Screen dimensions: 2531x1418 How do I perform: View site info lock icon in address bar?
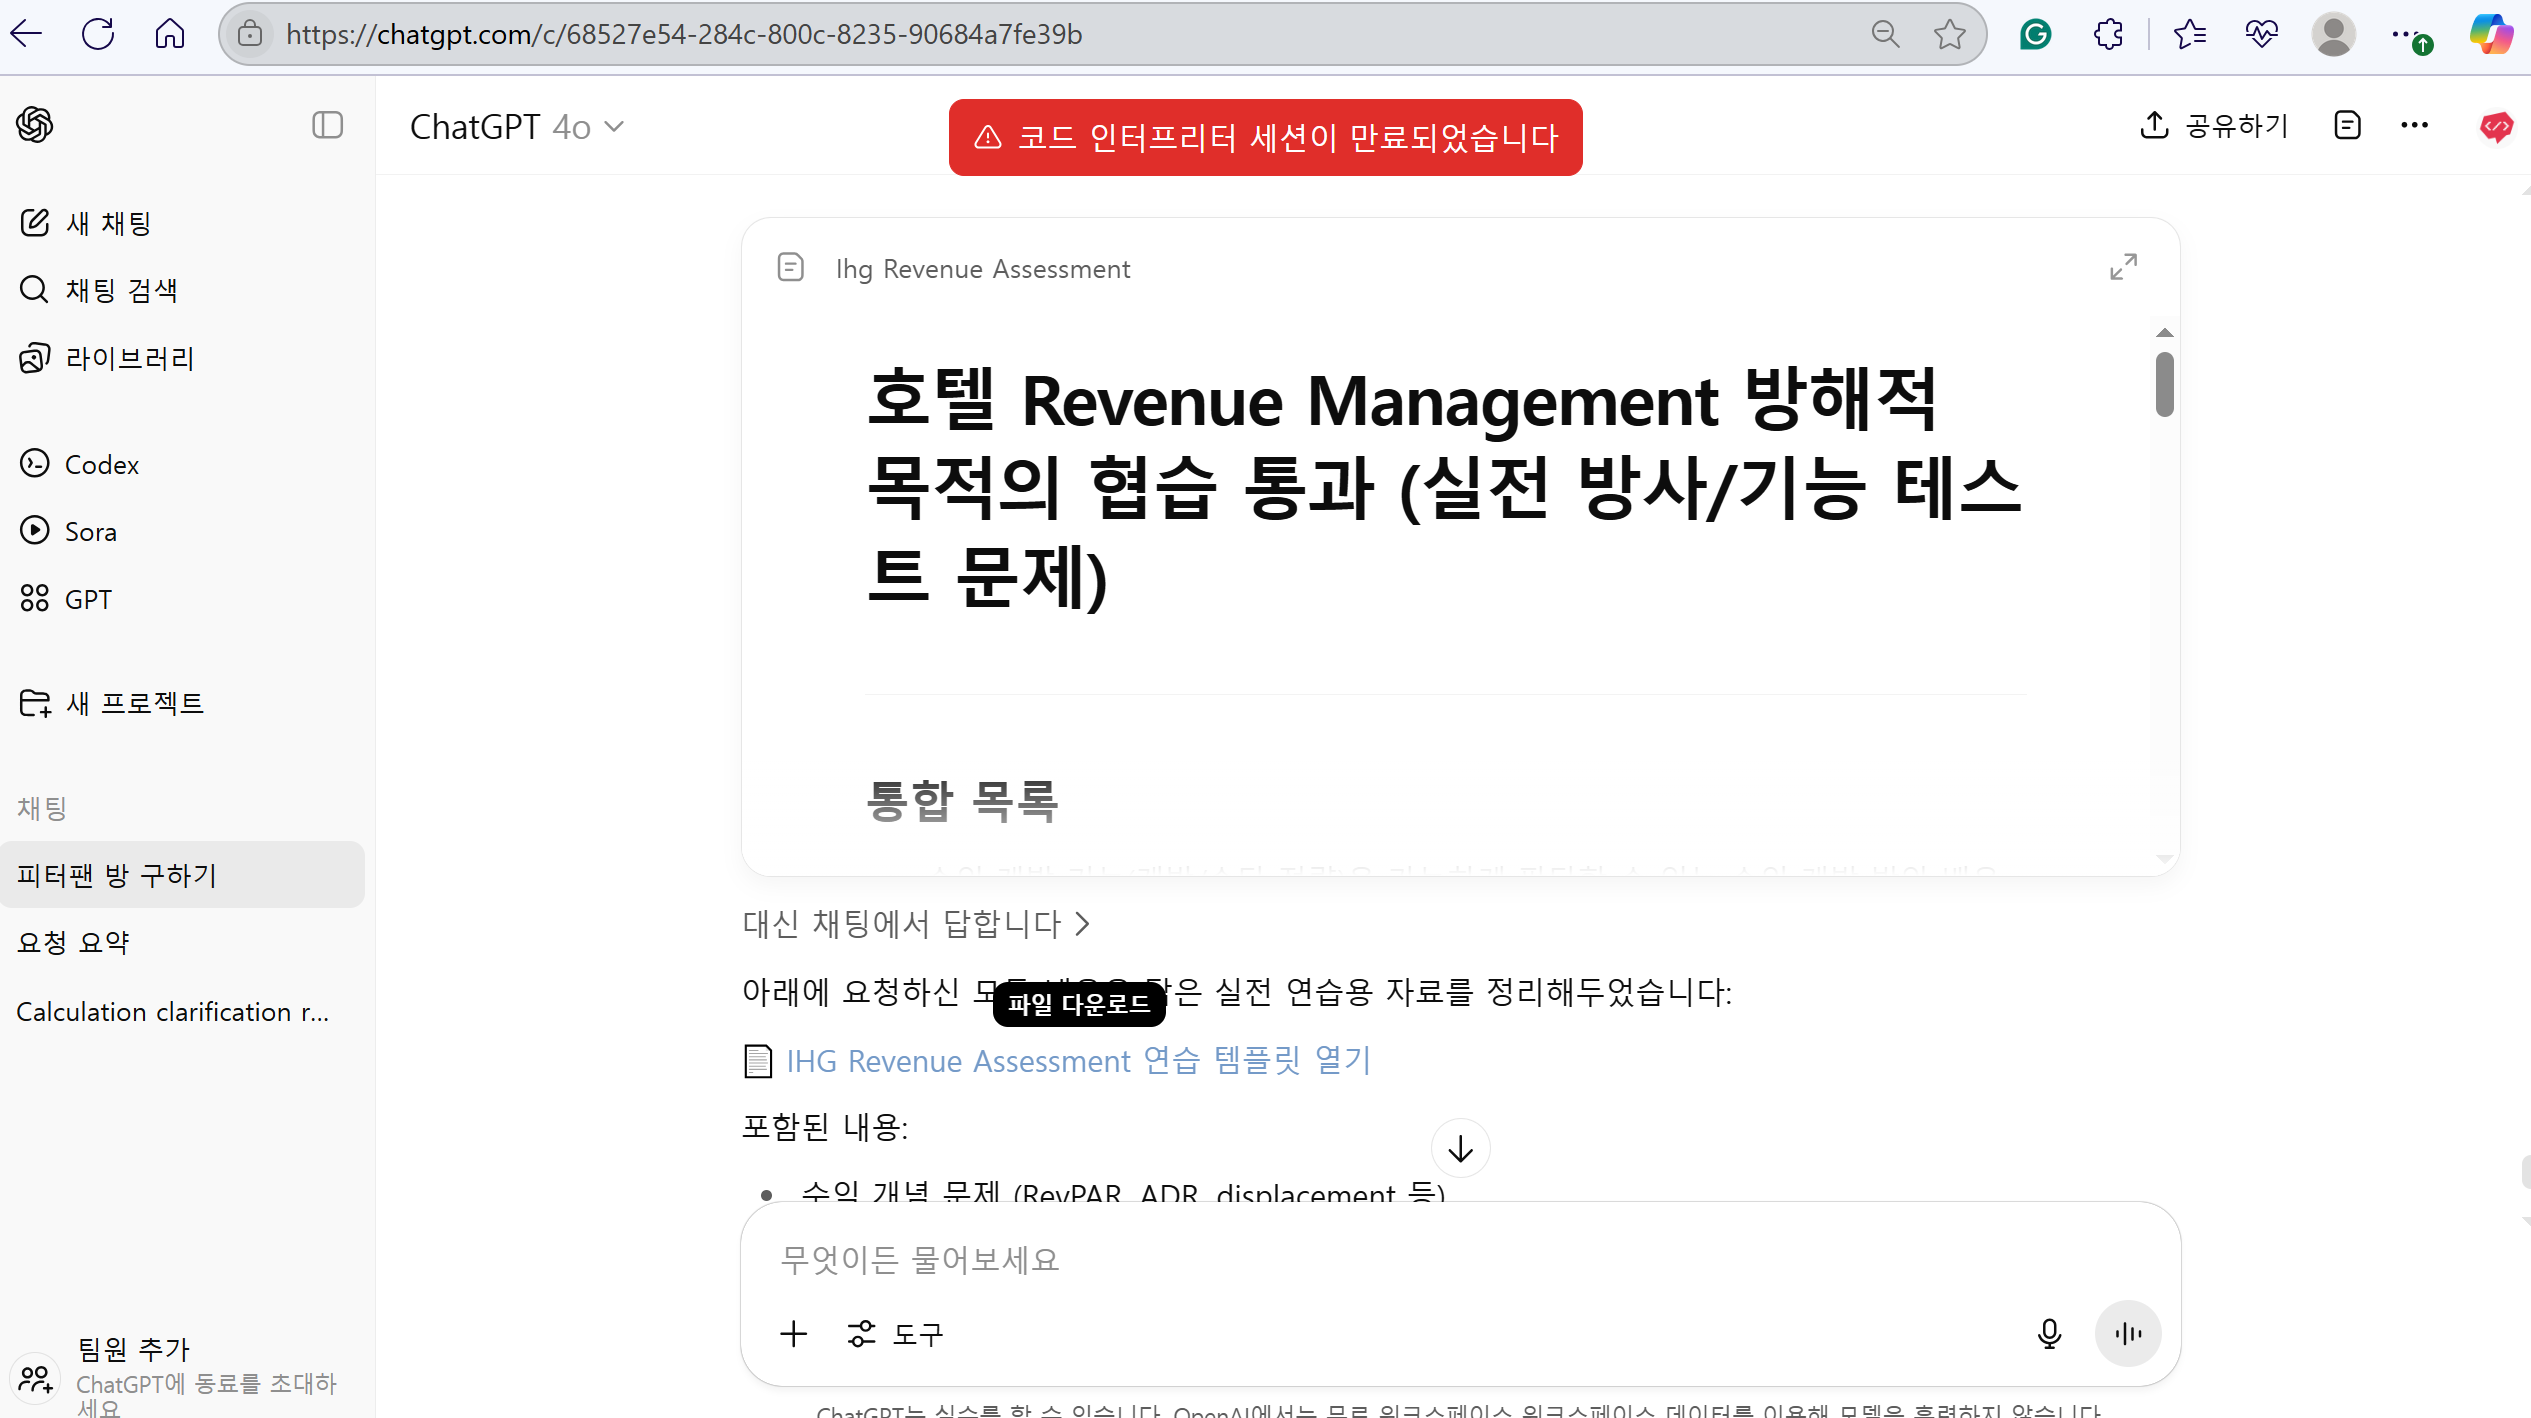[x=250, y=34]
